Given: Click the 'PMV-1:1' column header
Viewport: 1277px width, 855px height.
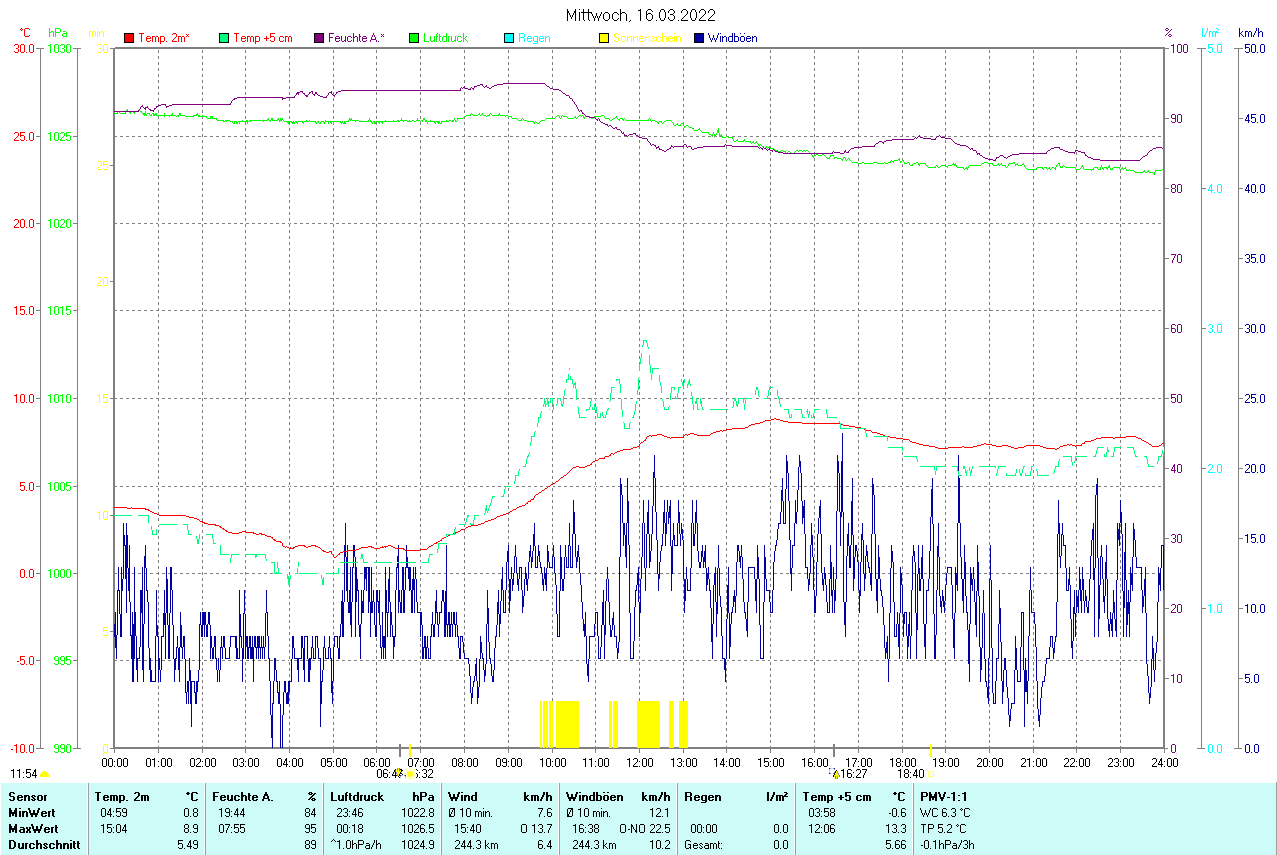Looking at the screenshot, I should (943, 797).
